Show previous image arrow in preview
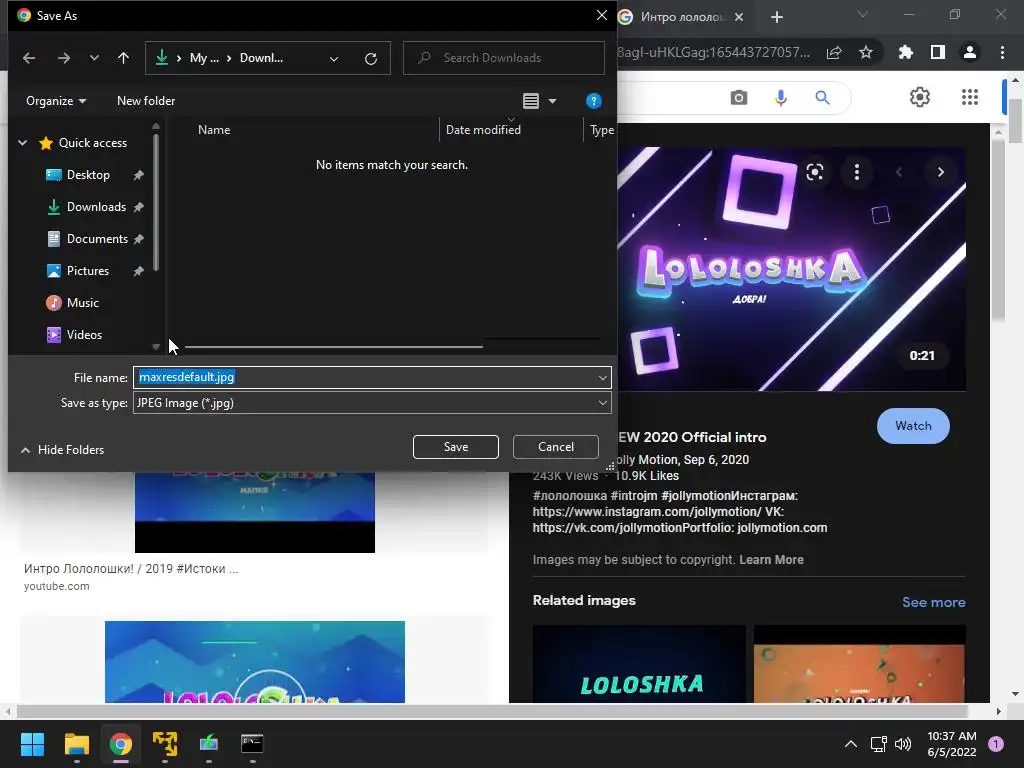 (899, 172)
